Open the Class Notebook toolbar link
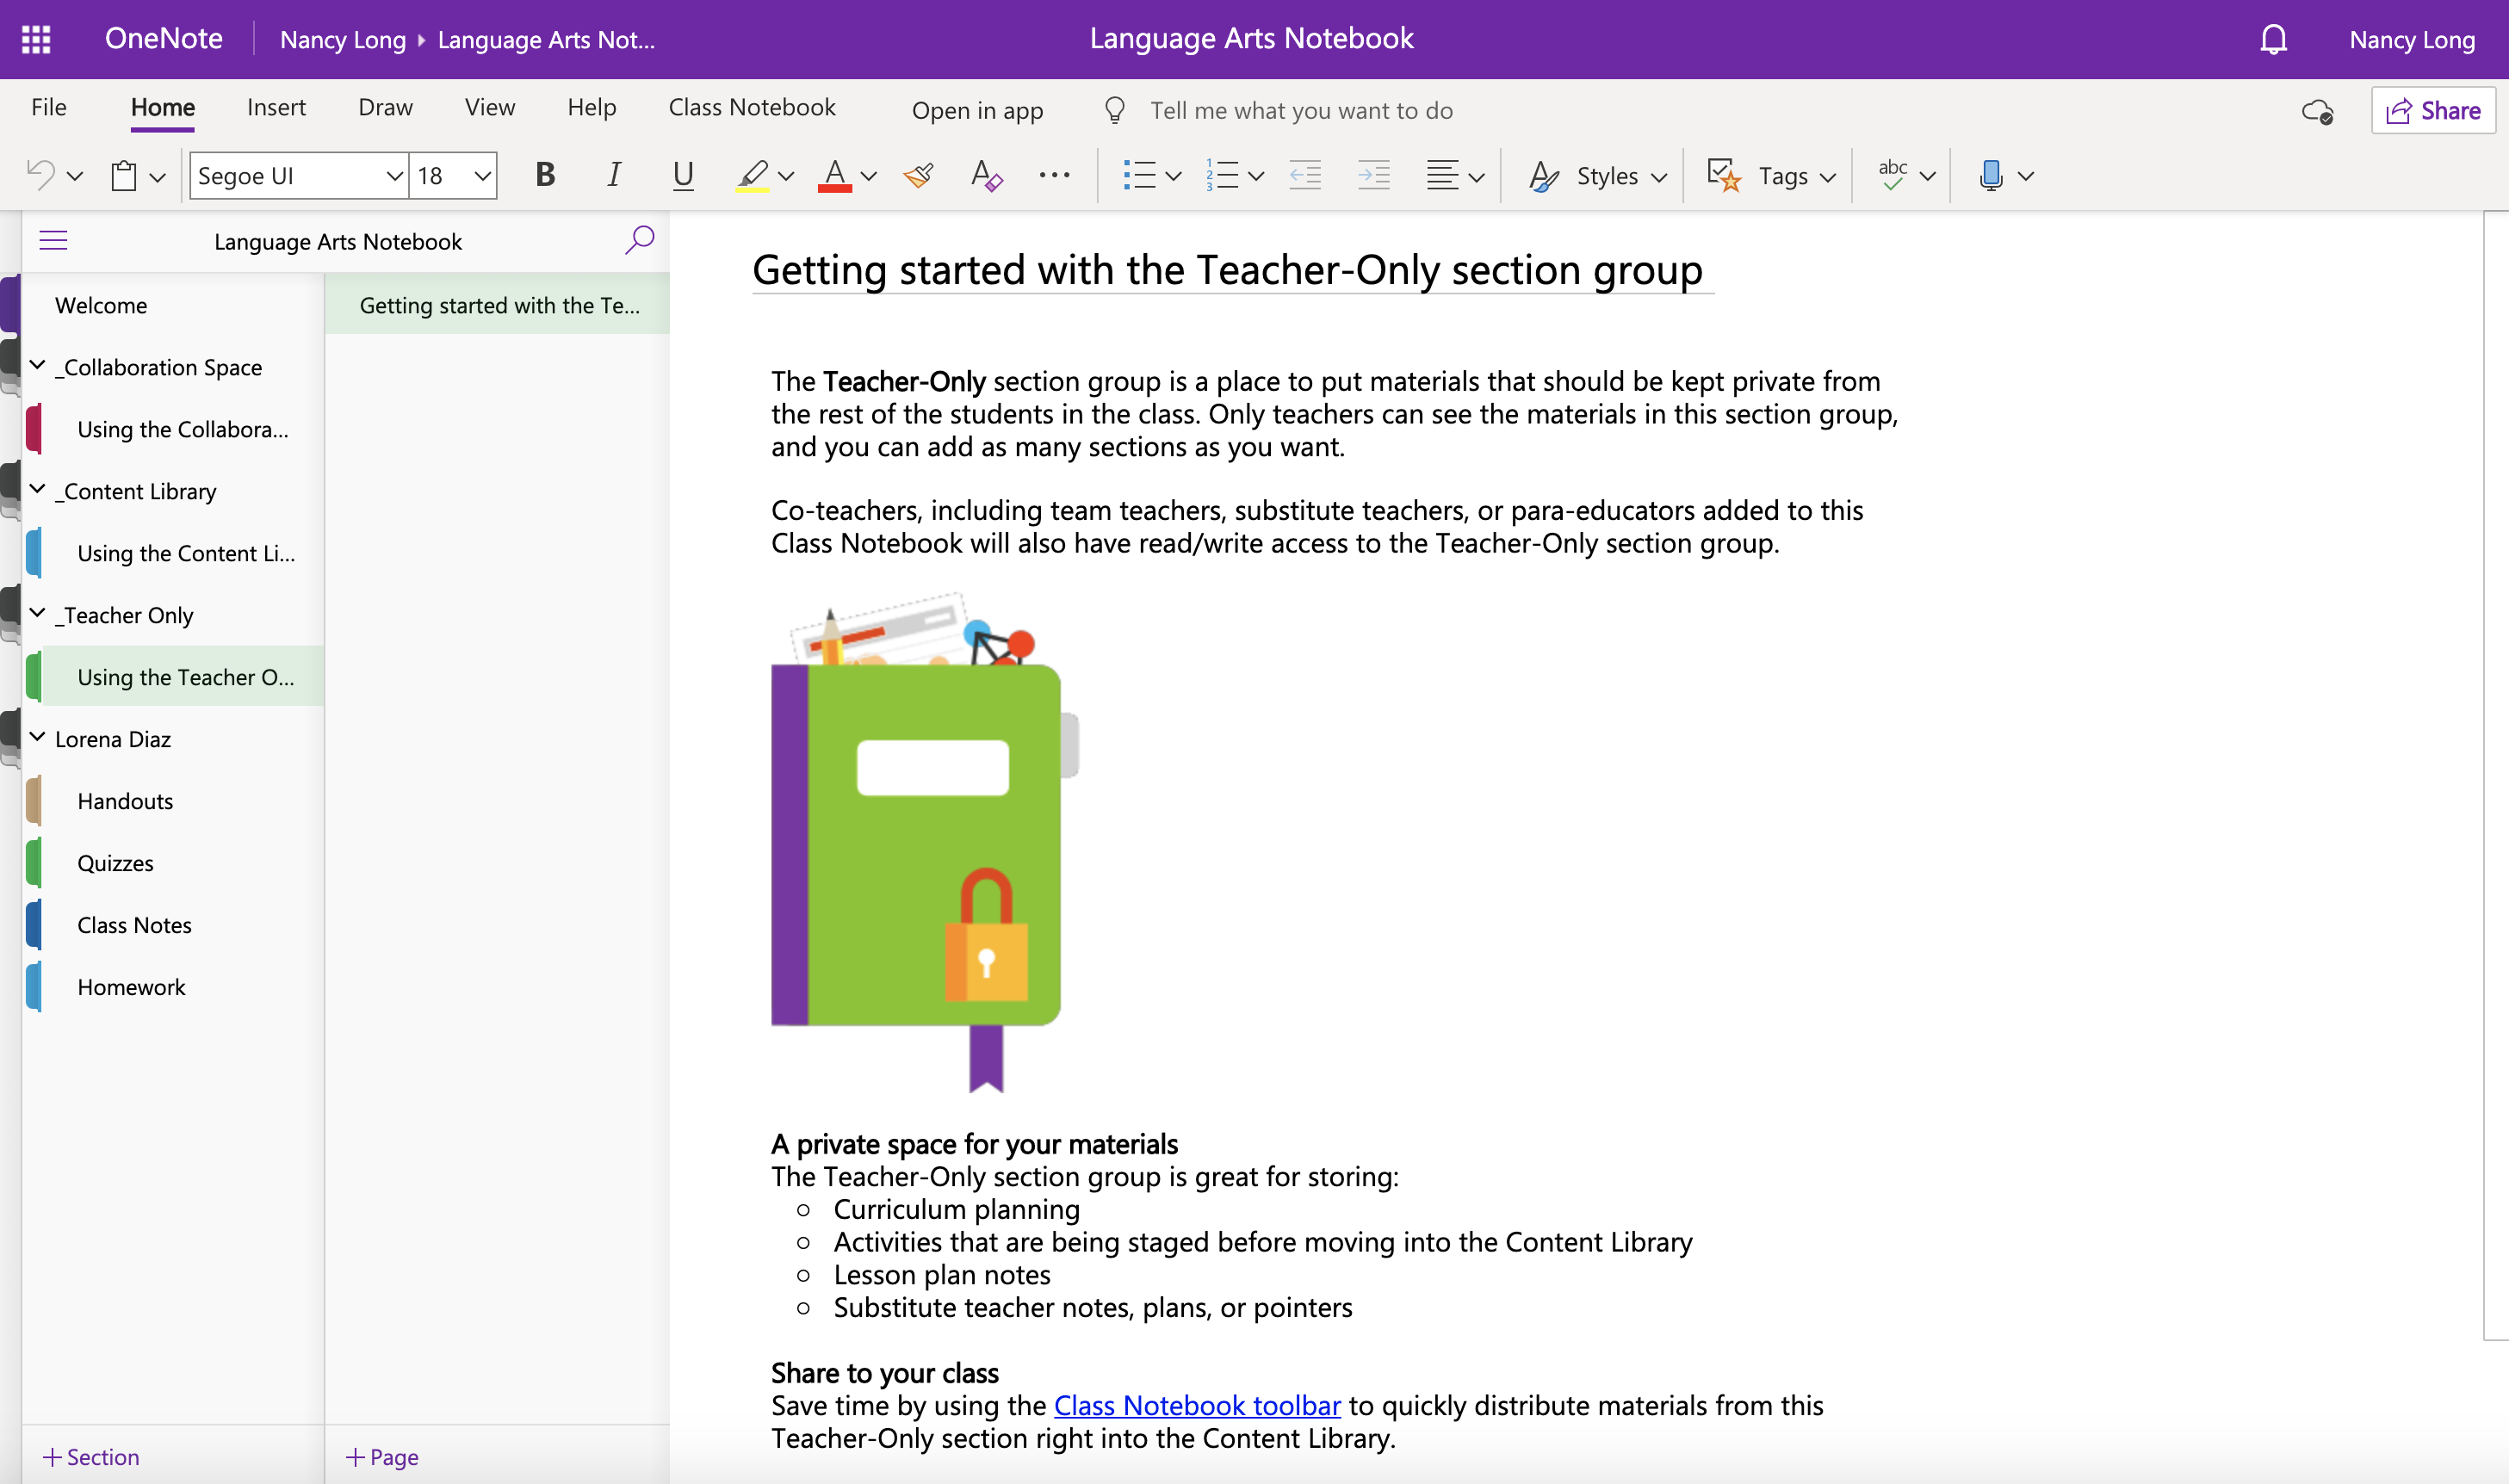 point(1196,1404)
